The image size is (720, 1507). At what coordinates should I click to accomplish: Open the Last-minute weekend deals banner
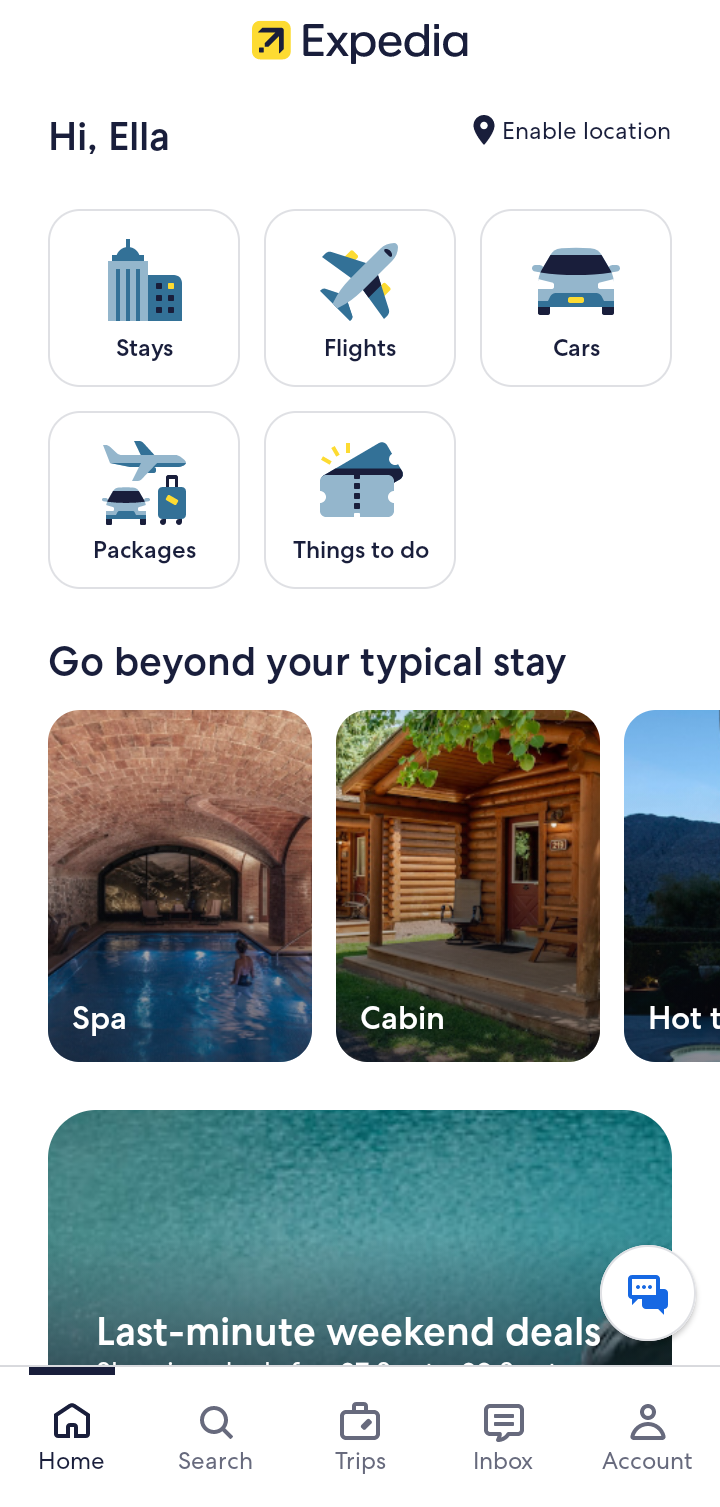click(x=360, y=1238)
